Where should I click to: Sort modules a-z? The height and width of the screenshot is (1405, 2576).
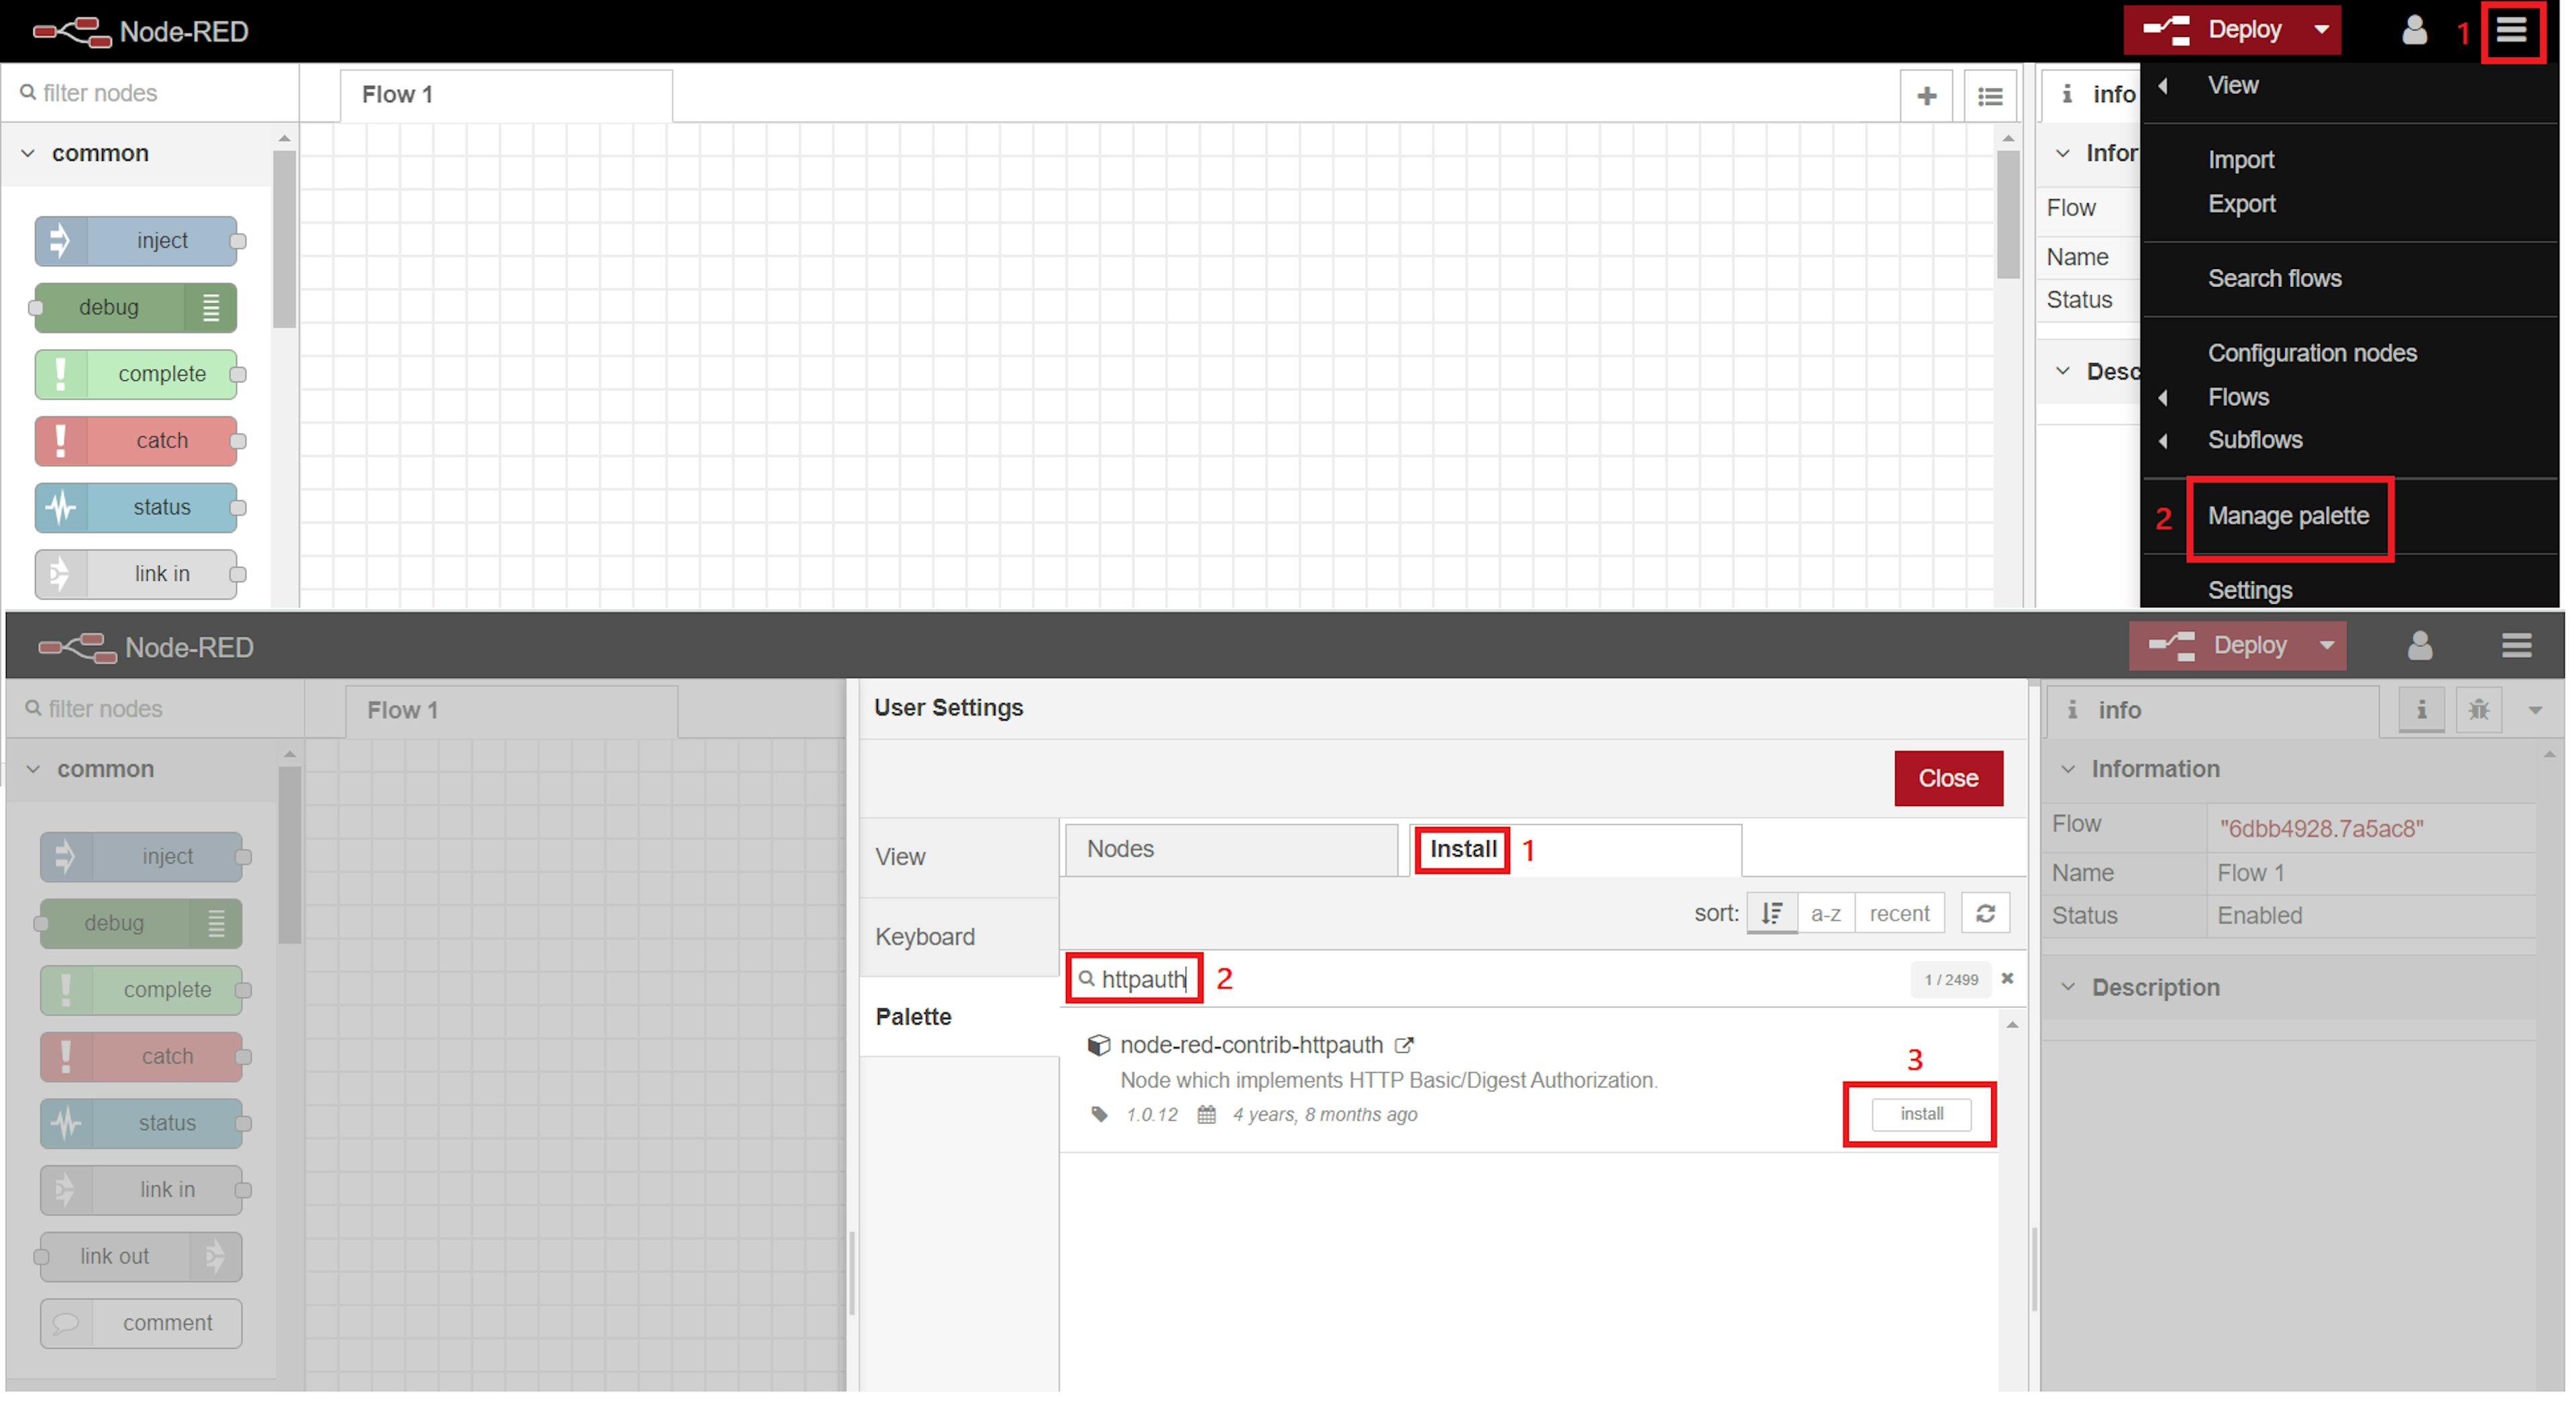click(x=1826, y=914)
